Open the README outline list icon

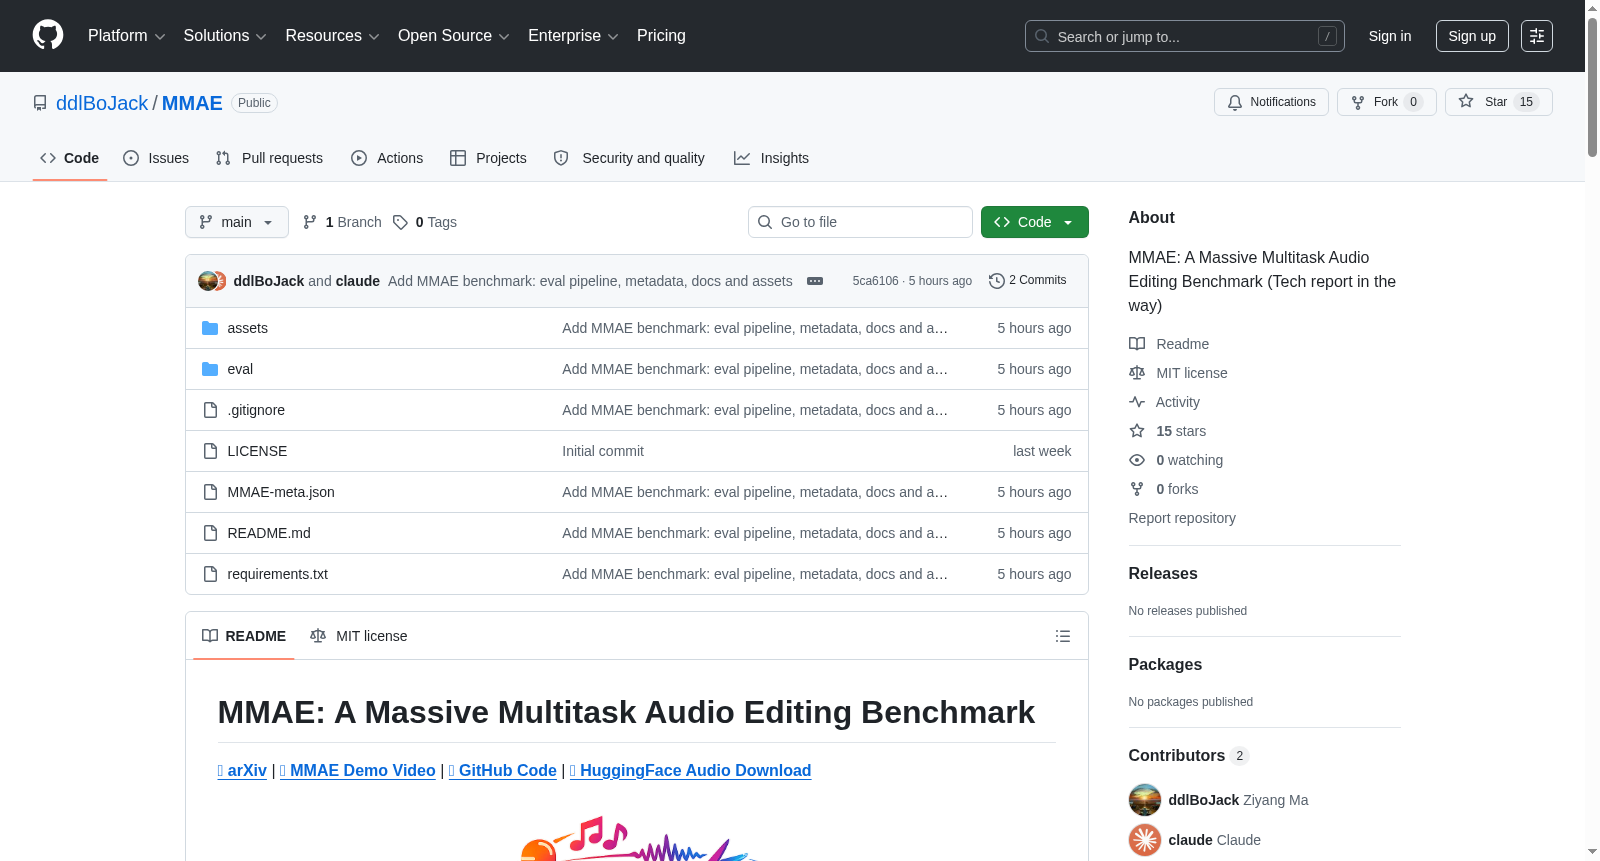pos(1063,636)
